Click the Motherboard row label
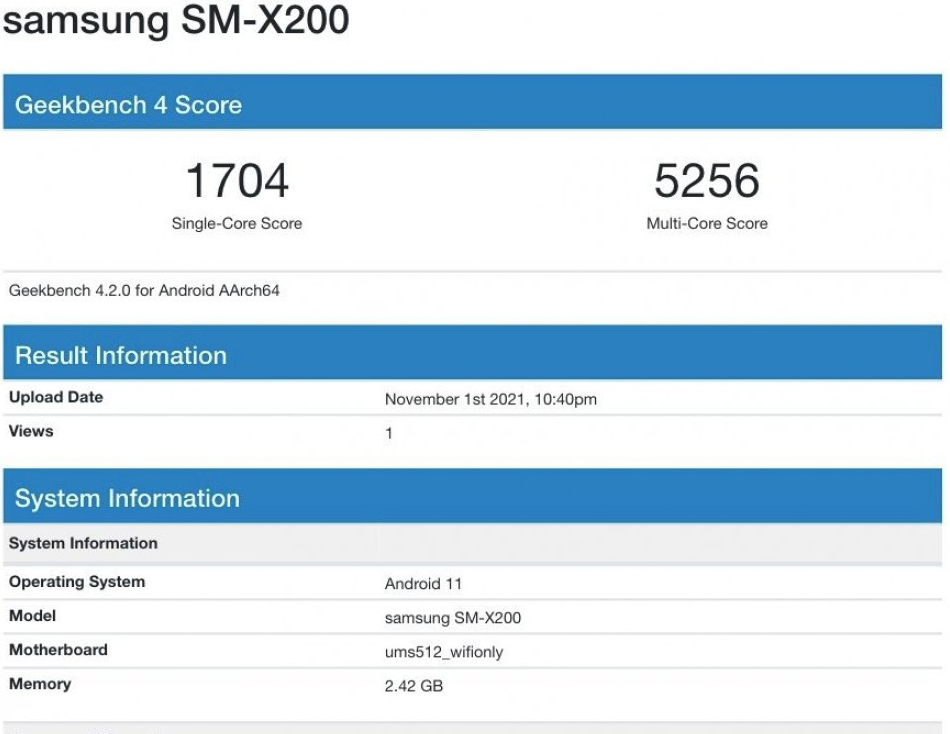This screenshot has width=950, height=734. [x=58, y=650]
